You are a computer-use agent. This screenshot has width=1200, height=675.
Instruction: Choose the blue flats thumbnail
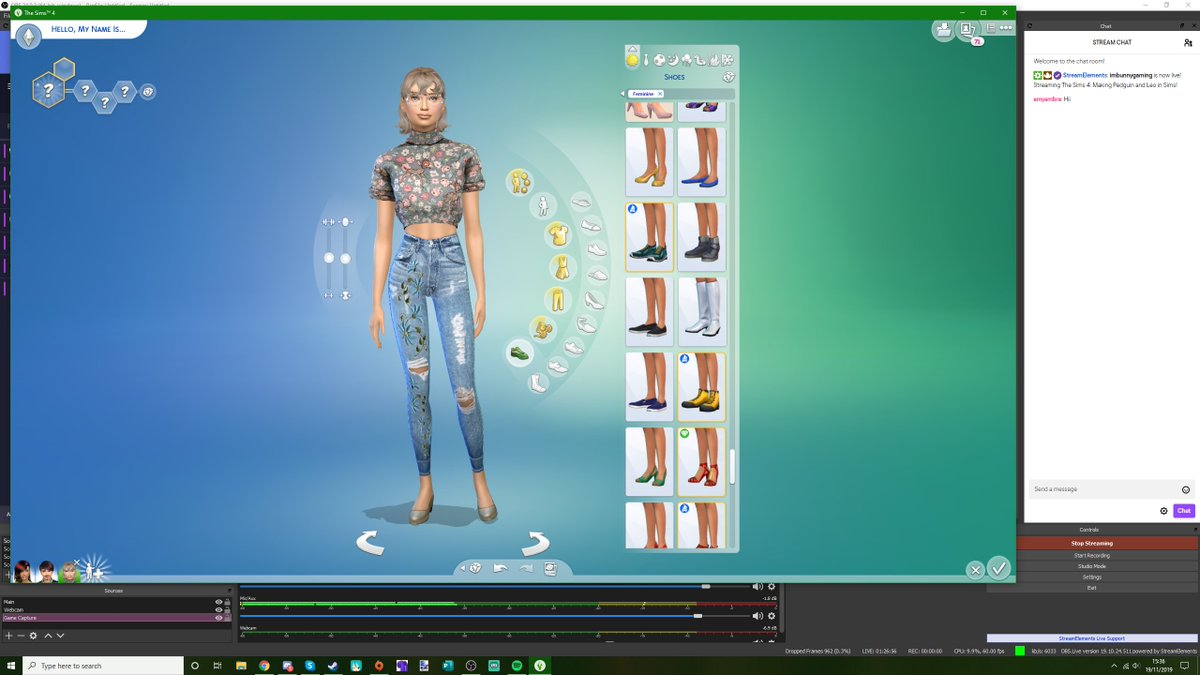tap(702, 161)
